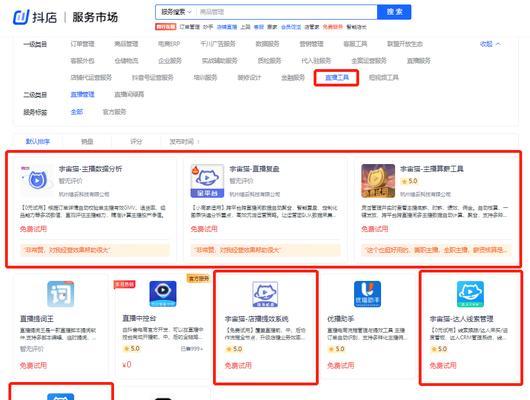Click the 直播中控台 eye icon
530x400 pixels.
163,294
